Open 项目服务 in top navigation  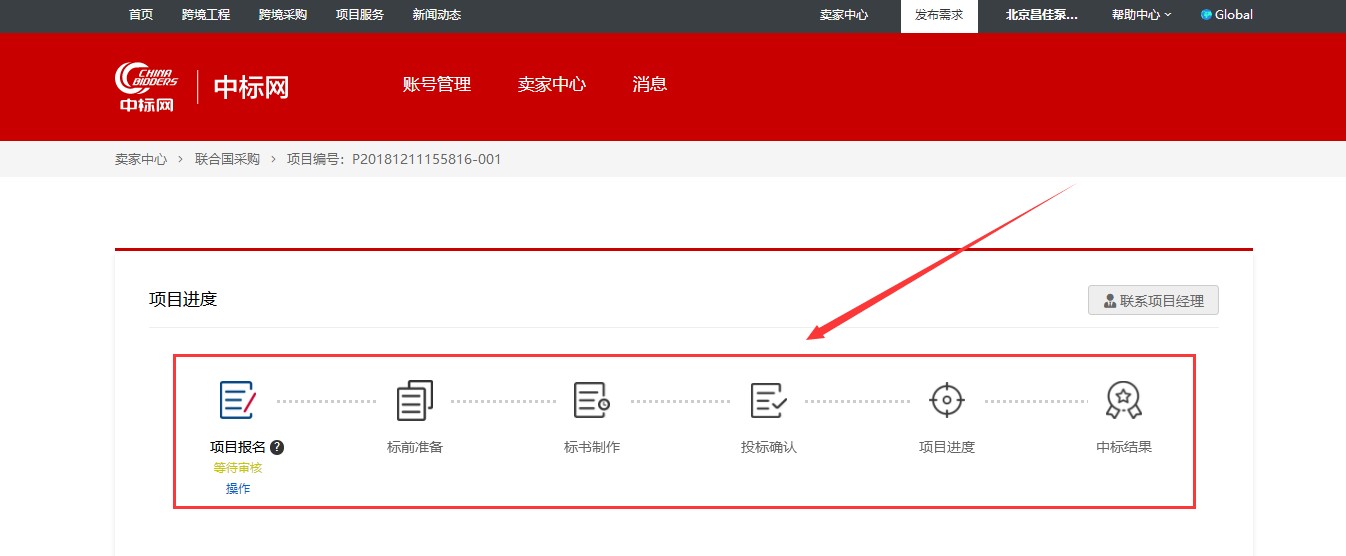coord(360,15)
